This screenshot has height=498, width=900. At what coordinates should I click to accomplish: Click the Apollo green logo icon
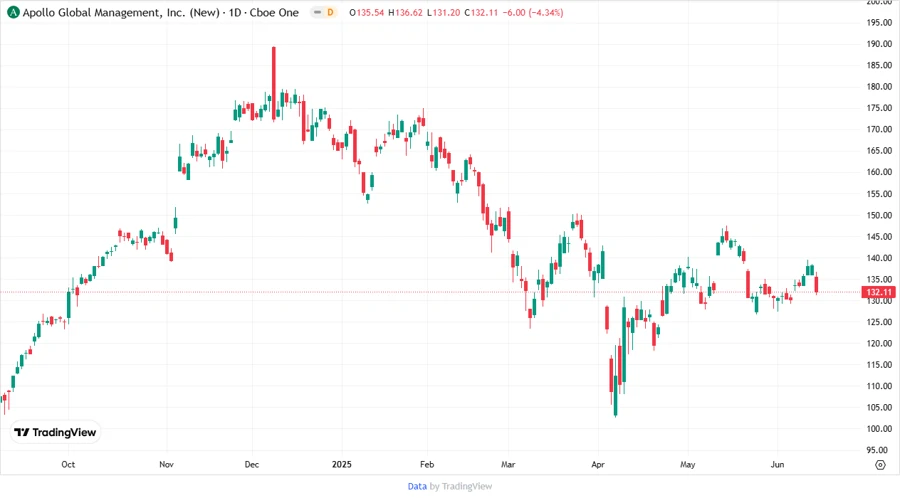point(13,12)
